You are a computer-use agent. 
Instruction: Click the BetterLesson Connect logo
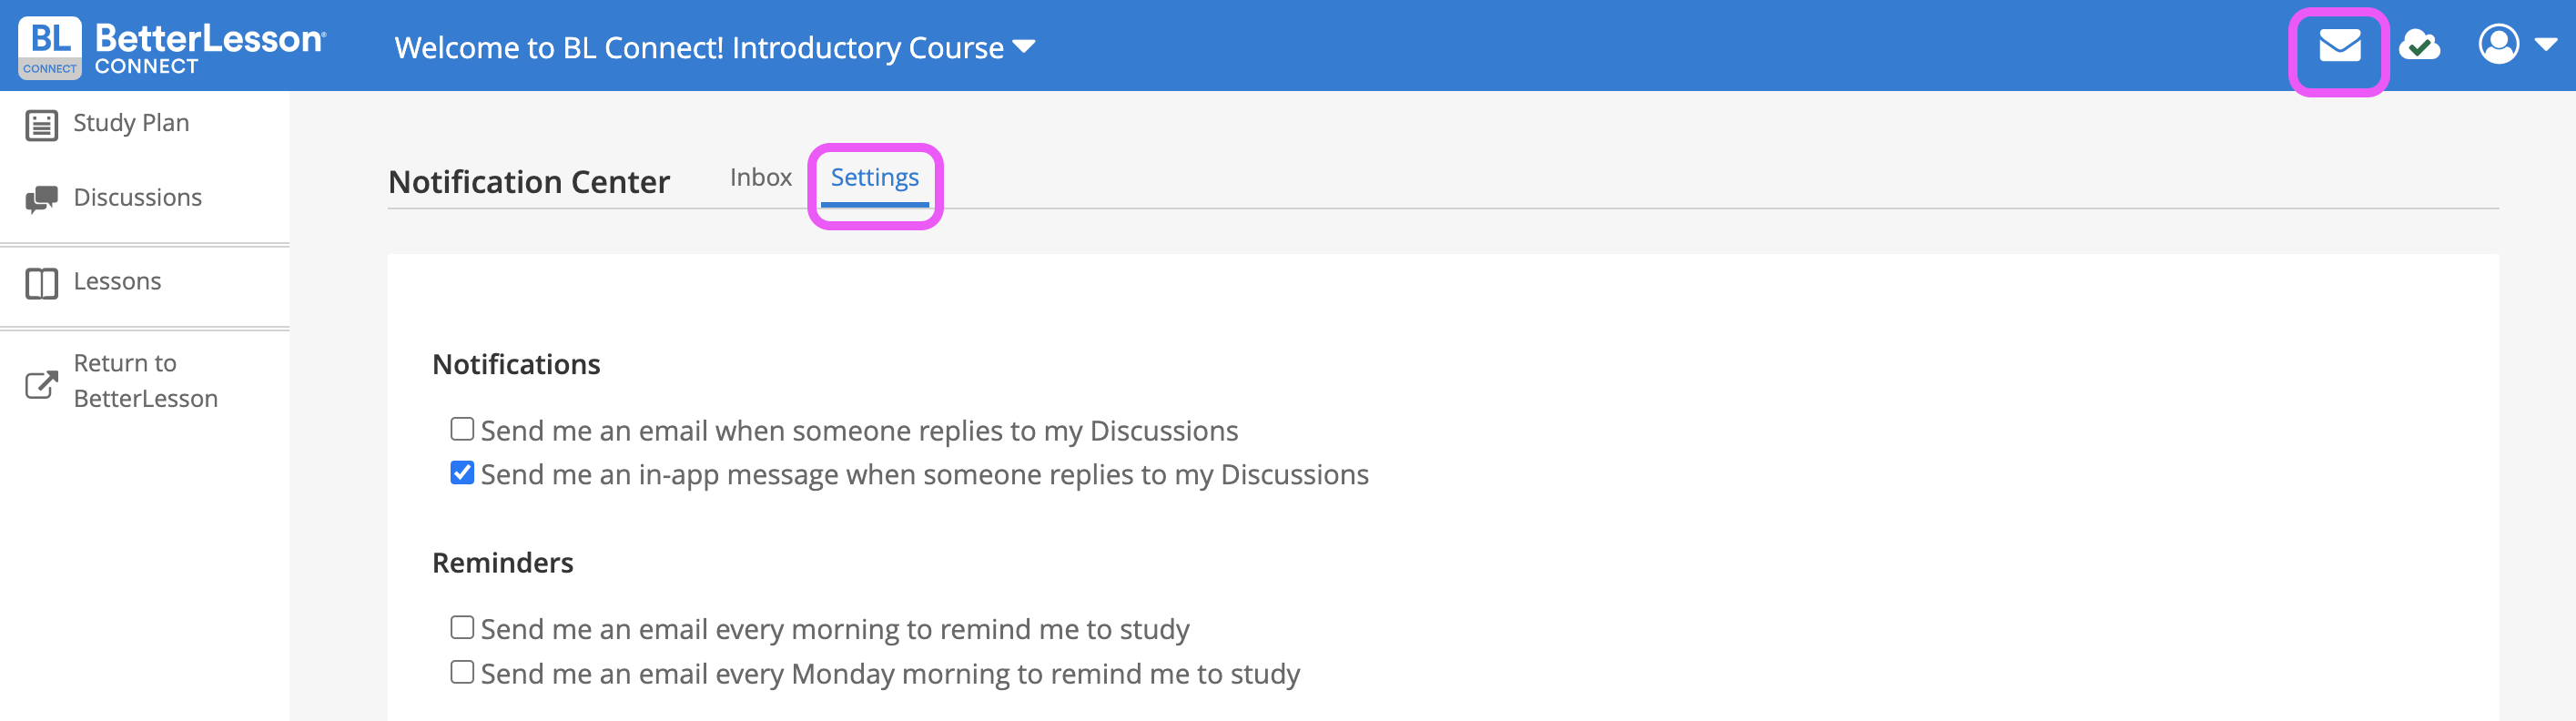172,47
